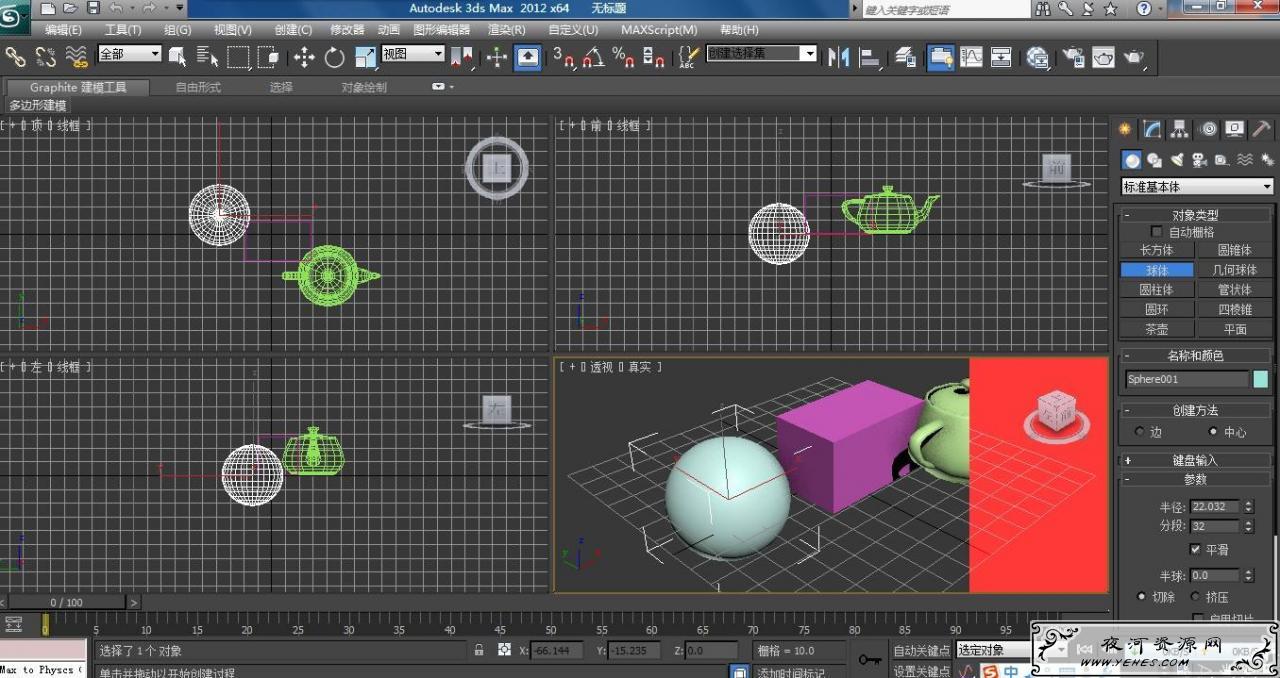This screenshot has height=678, width=1280.
Task: Select the 挤压 radio button
Action: pyautogui.click(x=1195, y=596)
